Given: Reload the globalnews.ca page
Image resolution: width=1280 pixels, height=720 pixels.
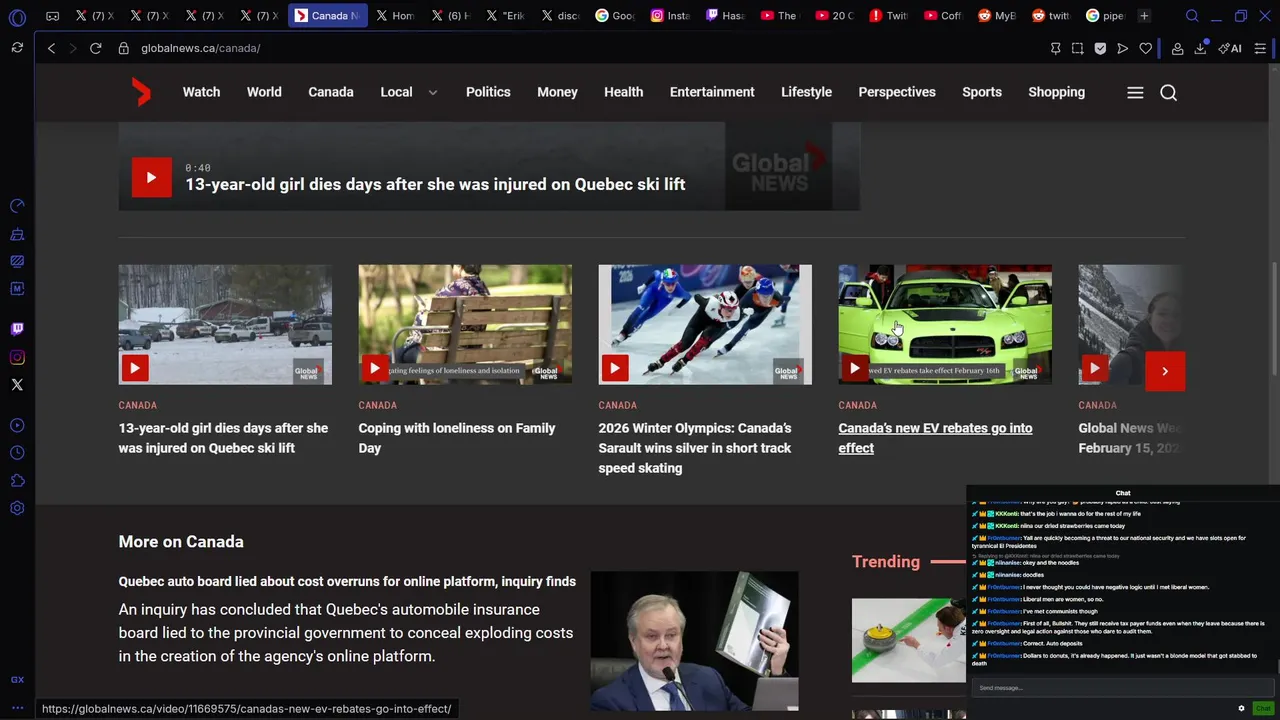Looking at the screenshot, I should tap(96, 48).
